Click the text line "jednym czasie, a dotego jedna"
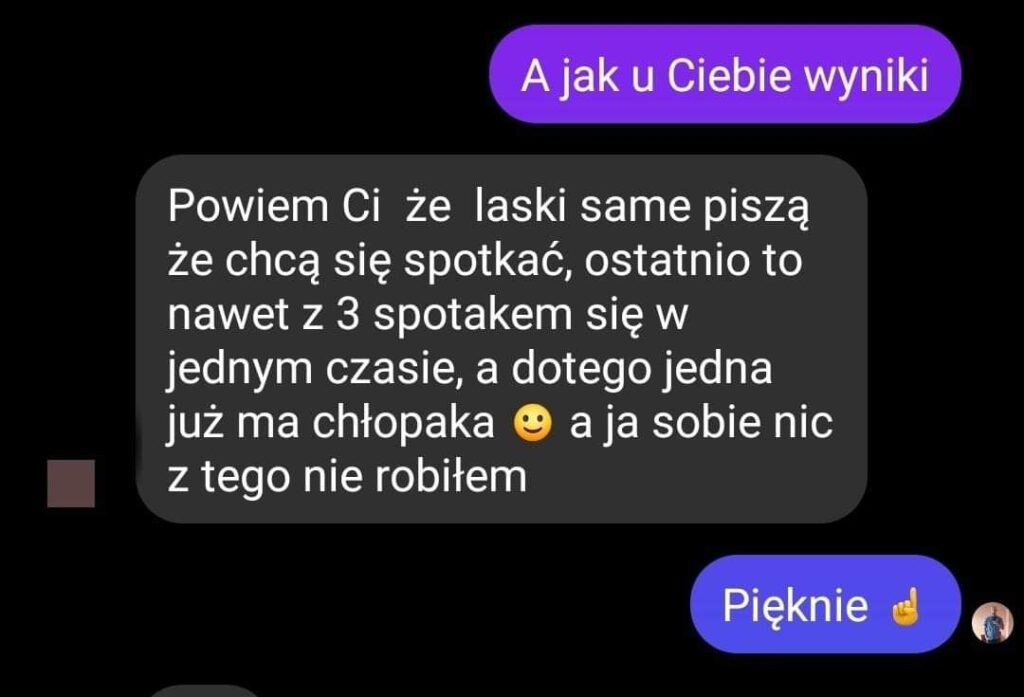The image size is (1024, 697). [x=469, y=369]
